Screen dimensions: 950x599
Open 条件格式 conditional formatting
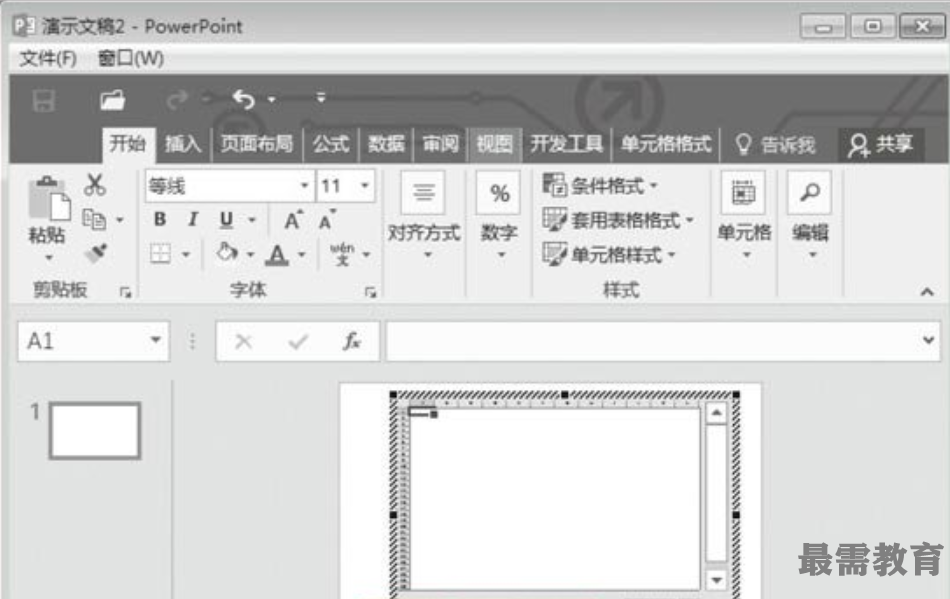pos(600,185)
